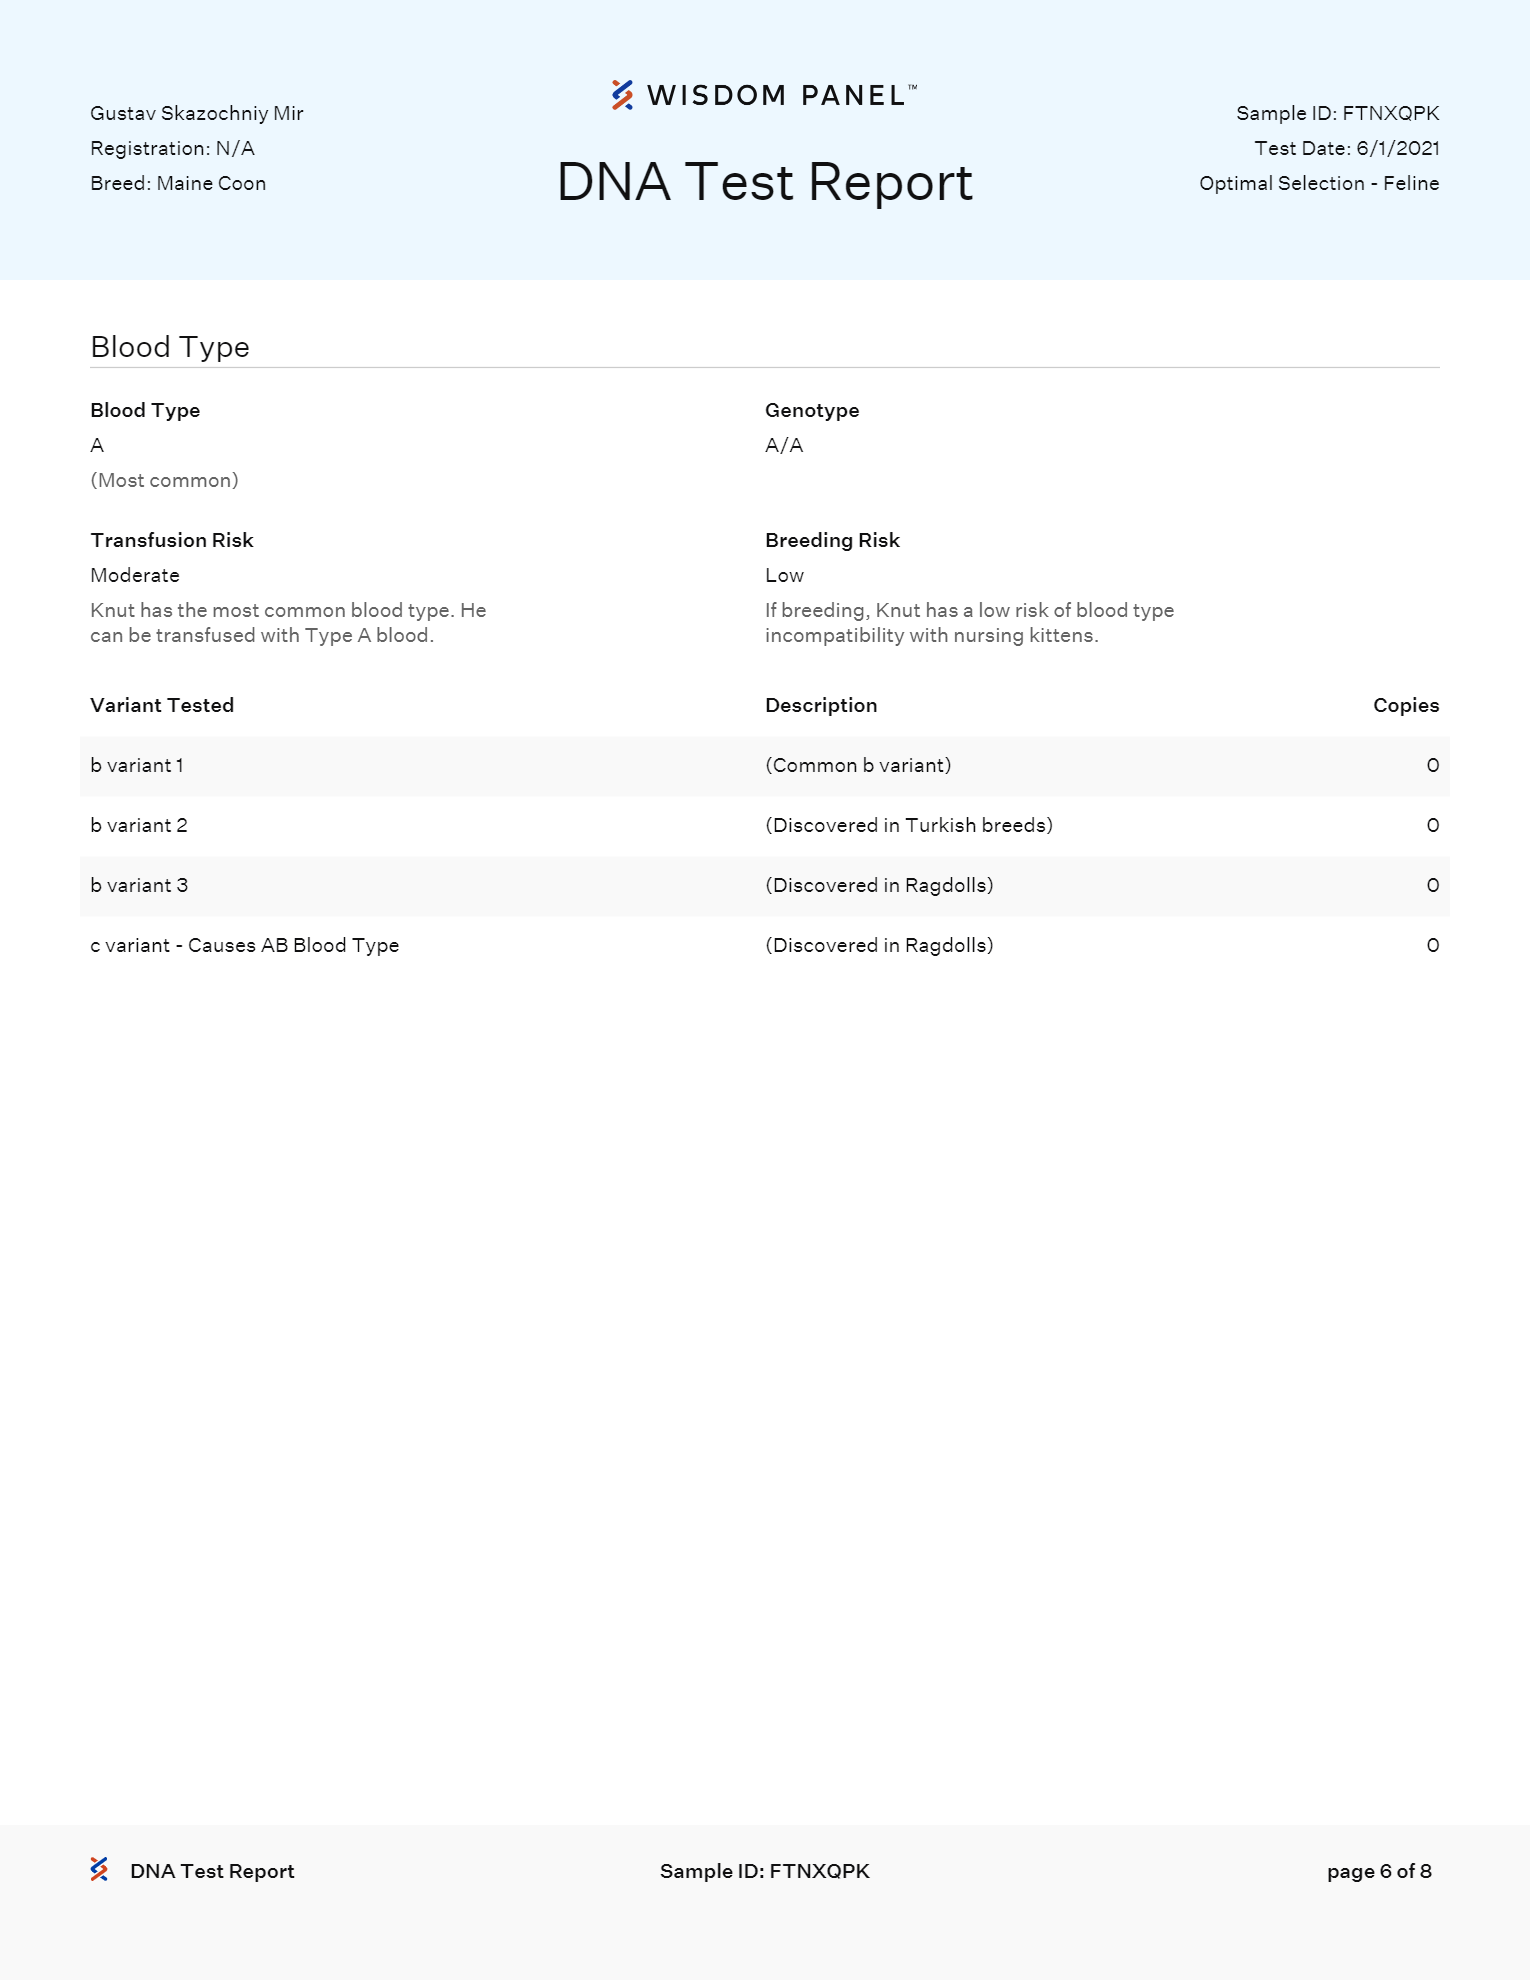This screenshot has width=1530, height=1980.
Task: Click the Wisdom Panel logo icon in header
Action: coord(622,95)
